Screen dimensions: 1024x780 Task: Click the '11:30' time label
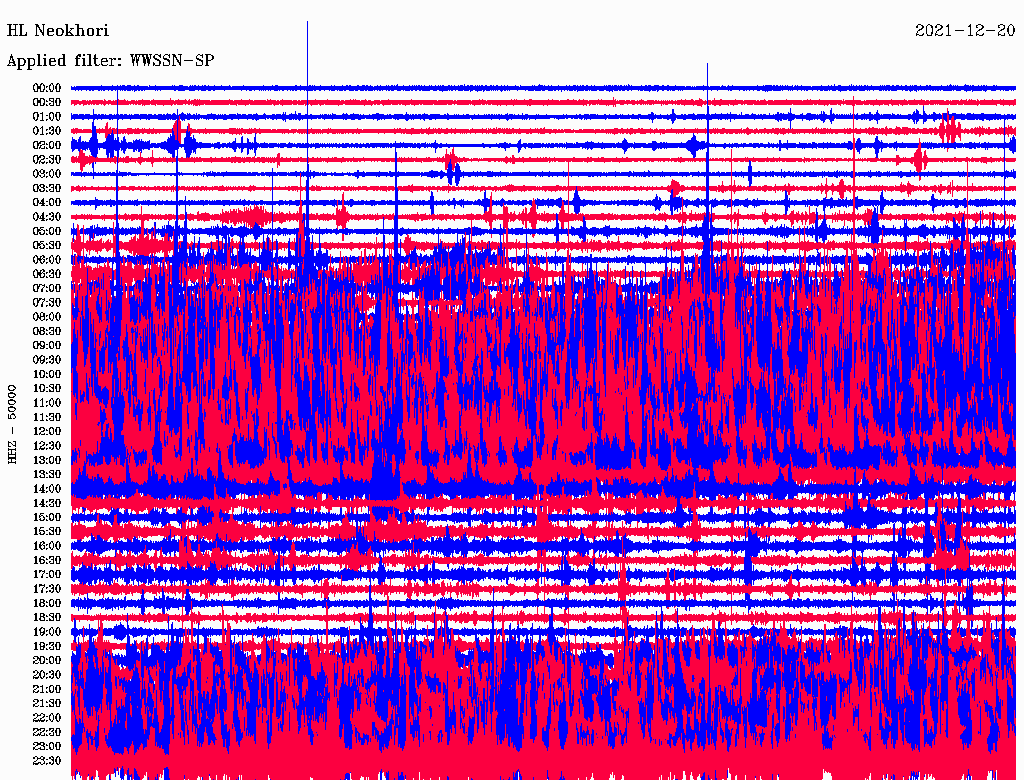click(x=47, y=417)
